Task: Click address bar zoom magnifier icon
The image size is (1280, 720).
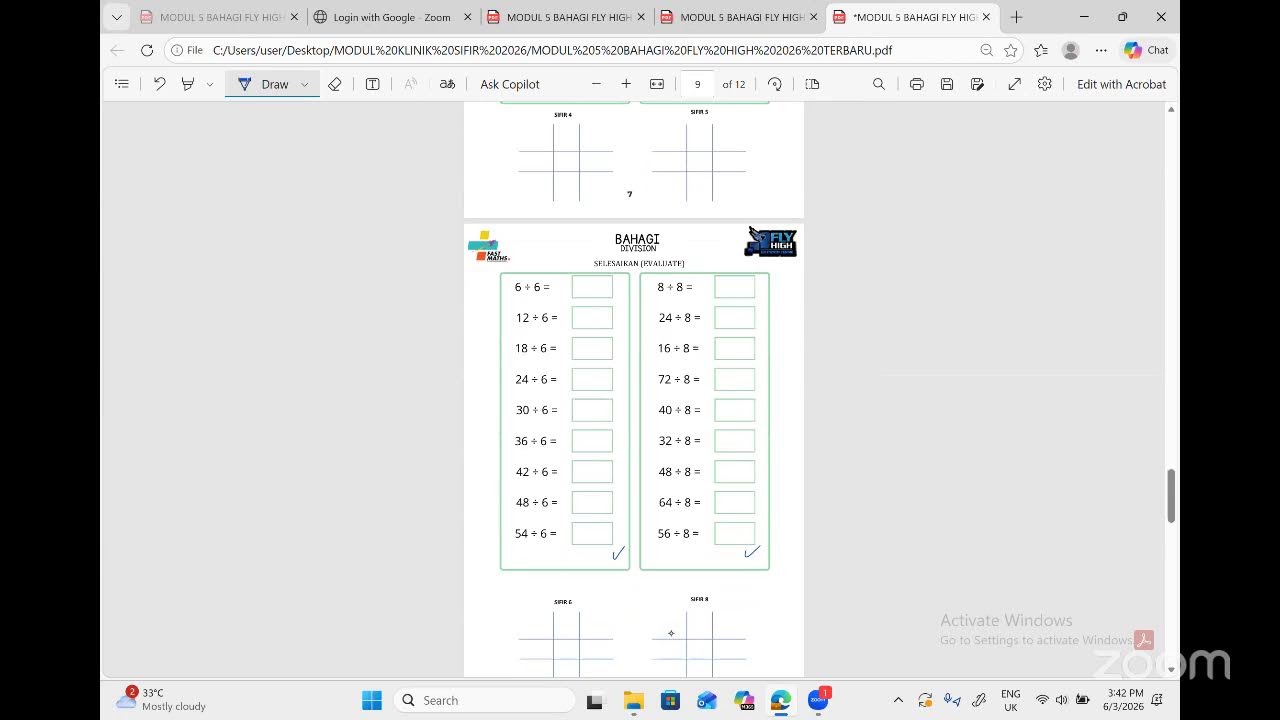Action: [x=987, y=50]
